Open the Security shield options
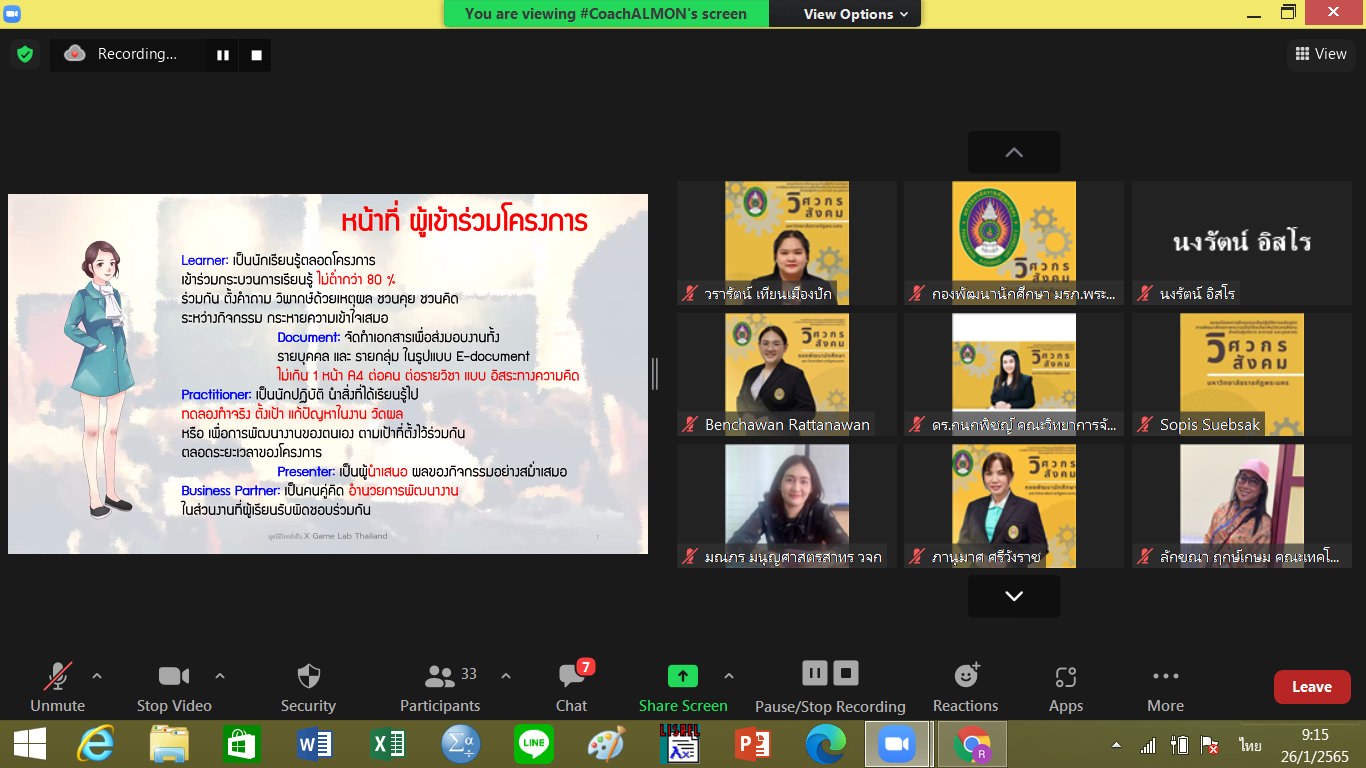The width and height of the screenshot is (1366, 768). click(308, 687)
